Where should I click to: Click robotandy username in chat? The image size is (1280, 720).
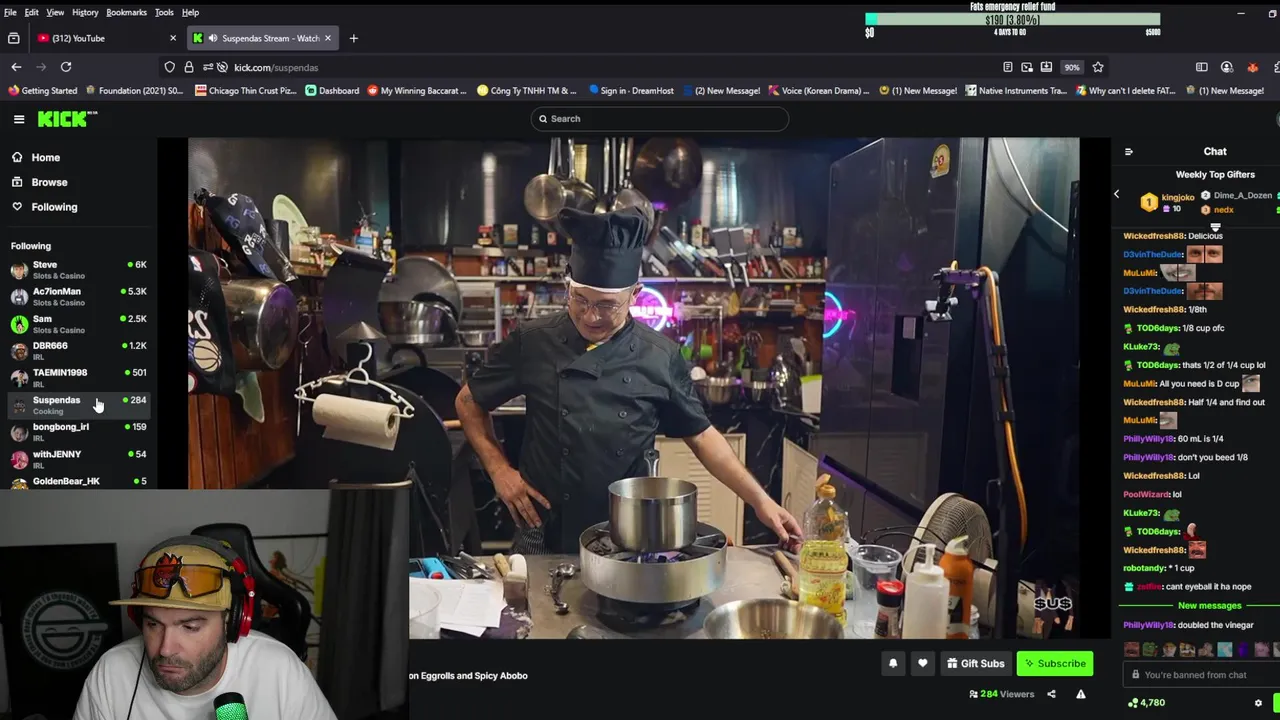pos(1145,568)
